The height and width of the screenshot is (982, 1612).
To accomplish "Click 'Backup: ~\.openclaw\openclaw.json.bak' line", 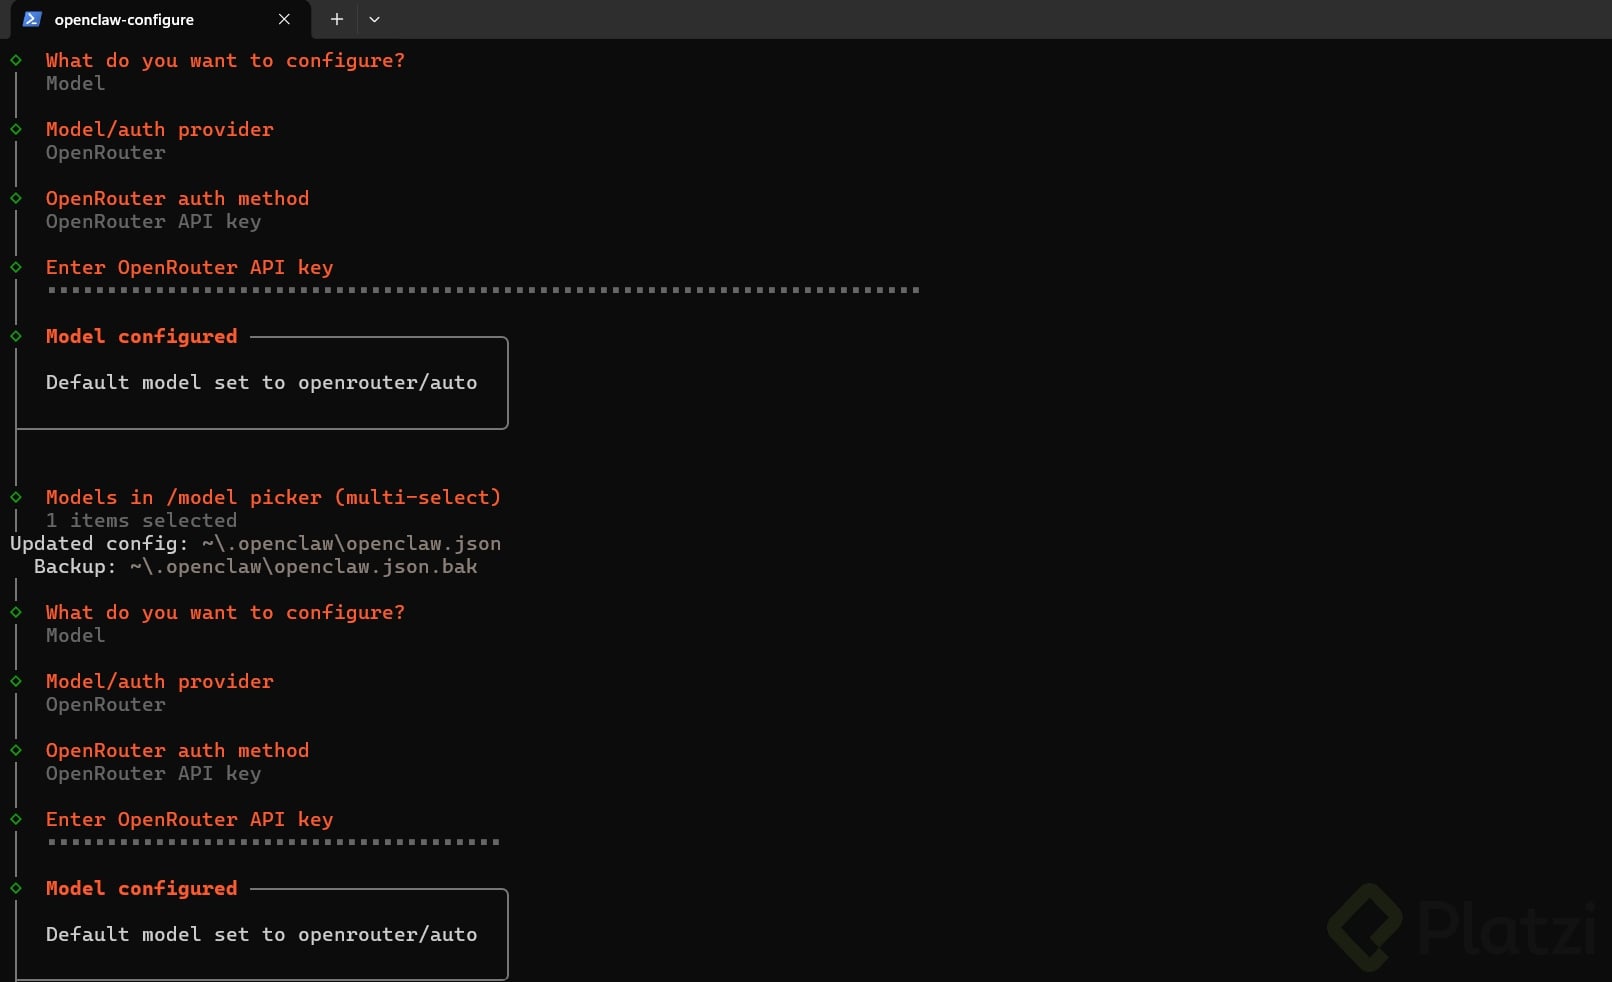I will click(x=256, y=567).
